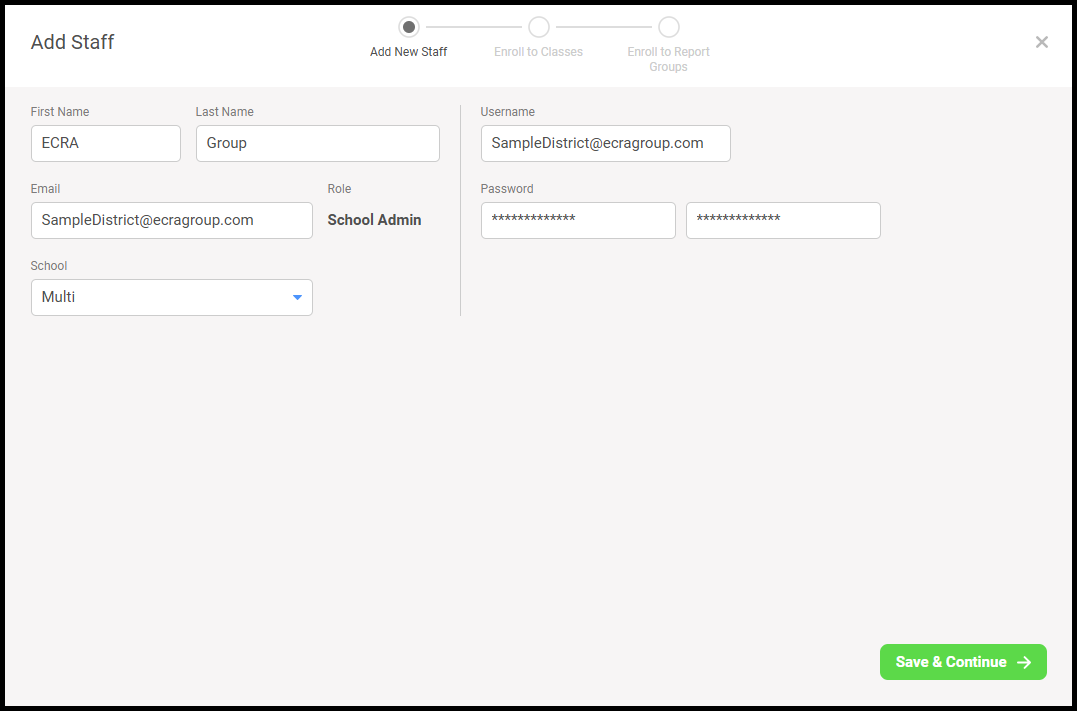
Task: Select the Enroll to Report Groups step circle
Action: 668,27
